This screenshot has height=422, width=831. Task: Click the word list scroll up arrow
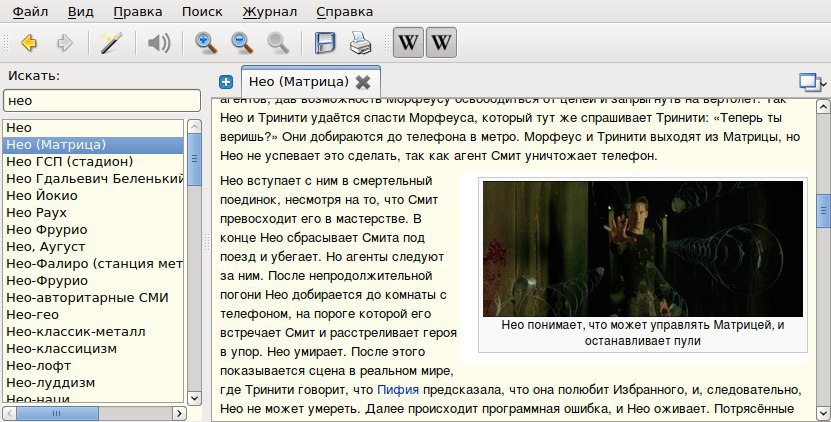[x=195, y=127]
